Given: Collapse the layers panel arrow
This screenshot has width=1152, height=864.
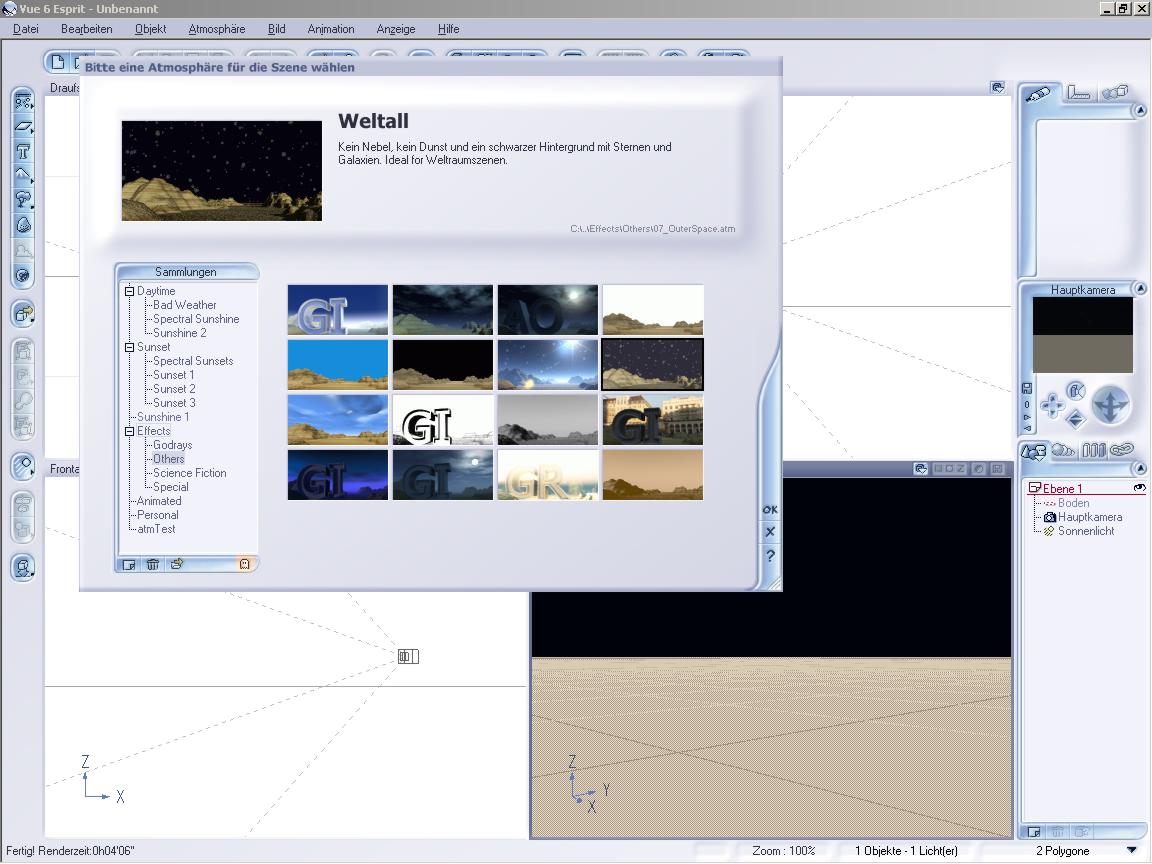Looking at the screenshot, I should coord(1140,468).
